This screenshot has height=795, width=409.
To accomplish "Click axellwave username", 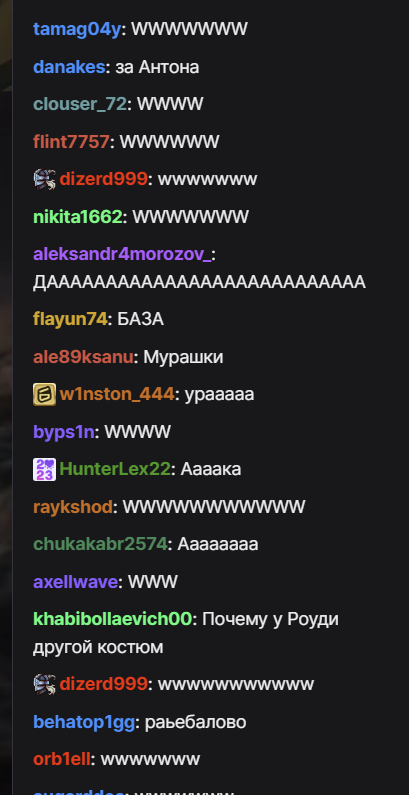I will point(76,582).
